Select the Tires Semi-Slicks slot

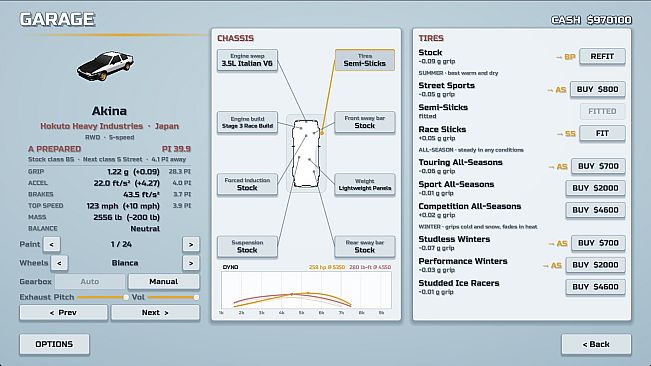click(365, 60)
